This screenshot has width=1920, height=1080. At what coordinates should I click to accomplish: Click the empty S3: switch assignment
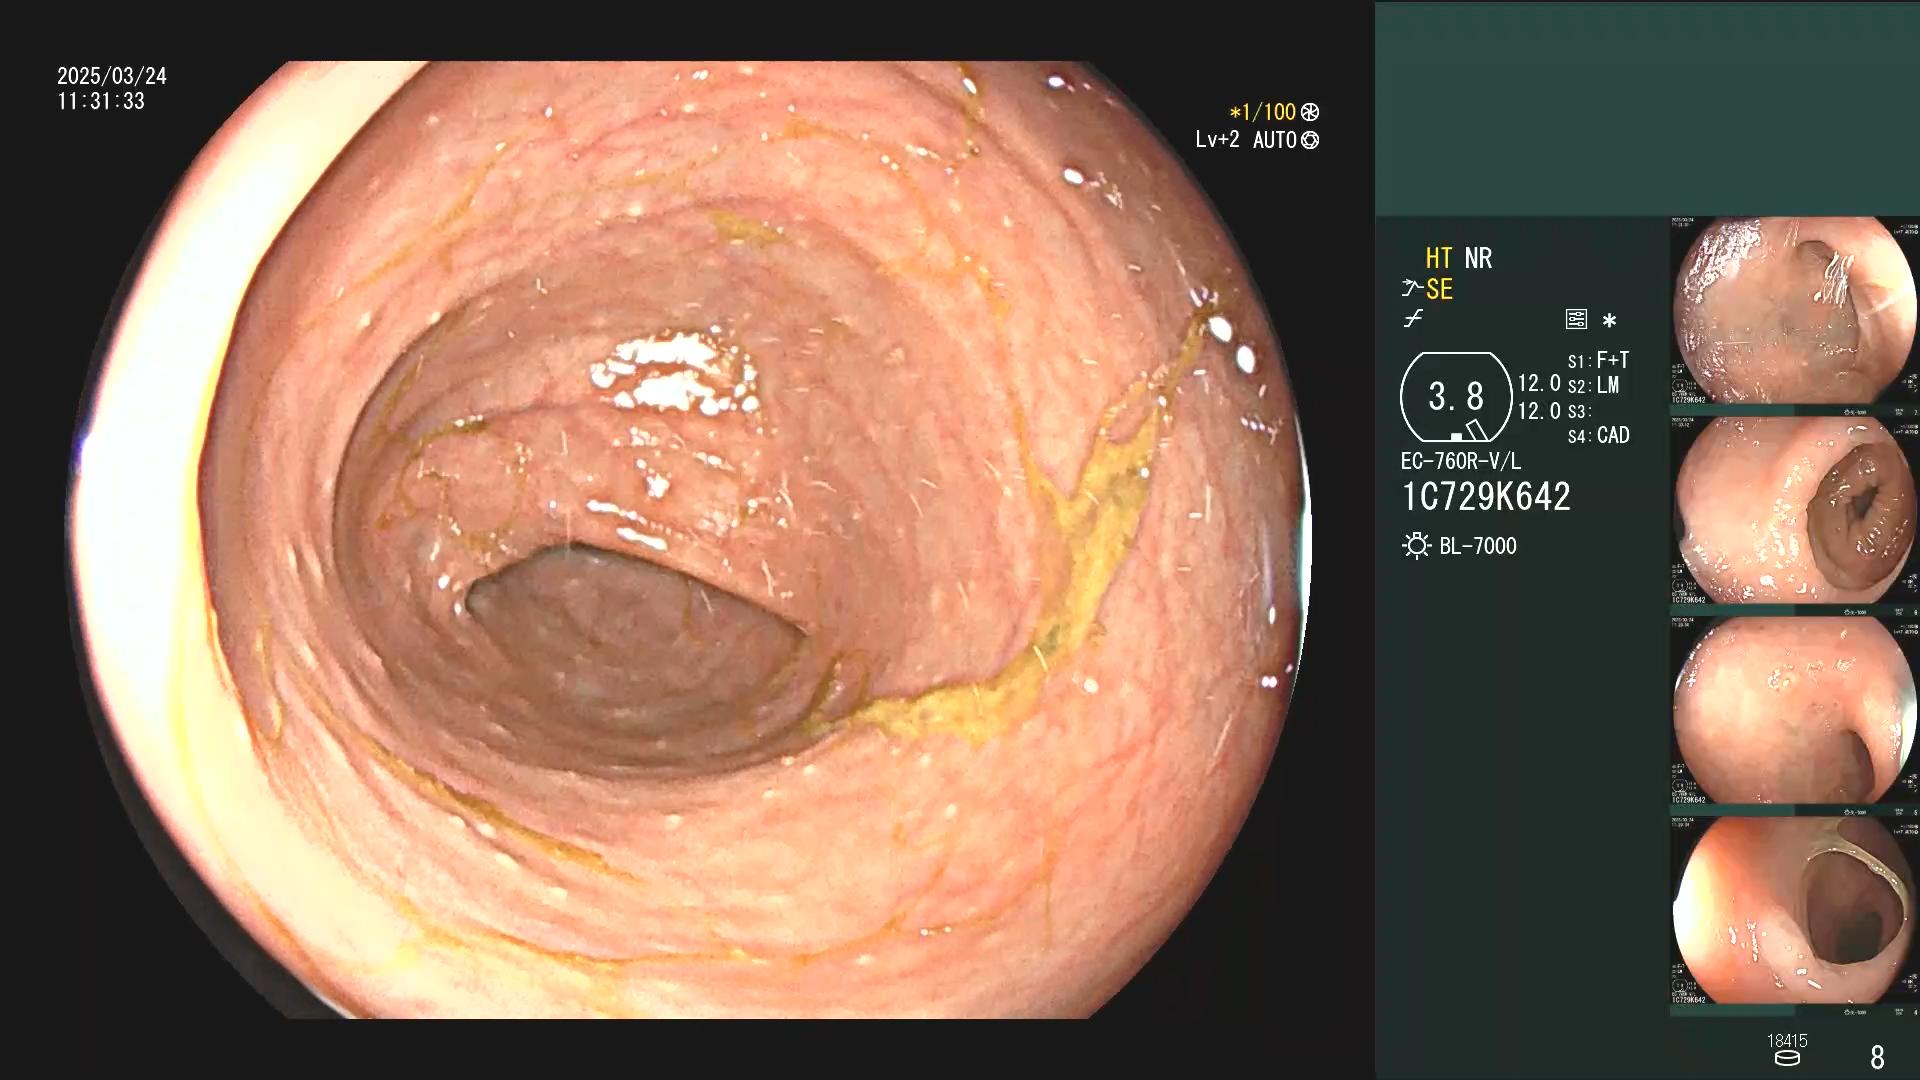click(1579, 411)
